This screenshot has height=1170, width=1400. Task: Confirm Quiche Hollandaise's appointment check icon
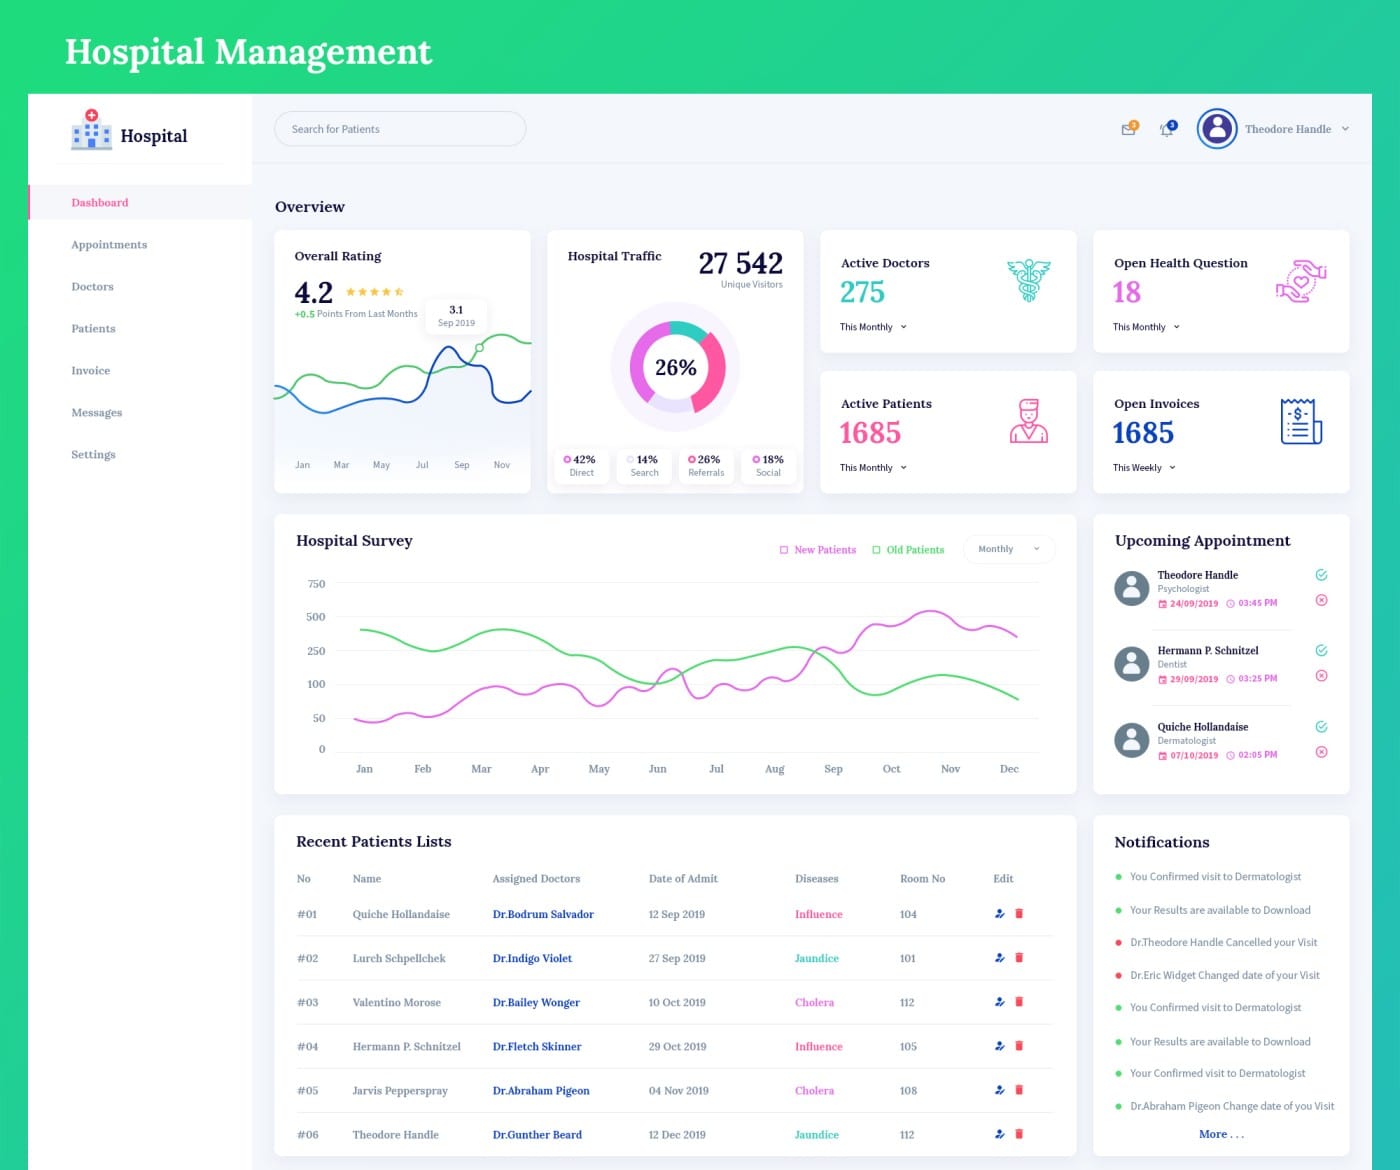pos(1321,726)
